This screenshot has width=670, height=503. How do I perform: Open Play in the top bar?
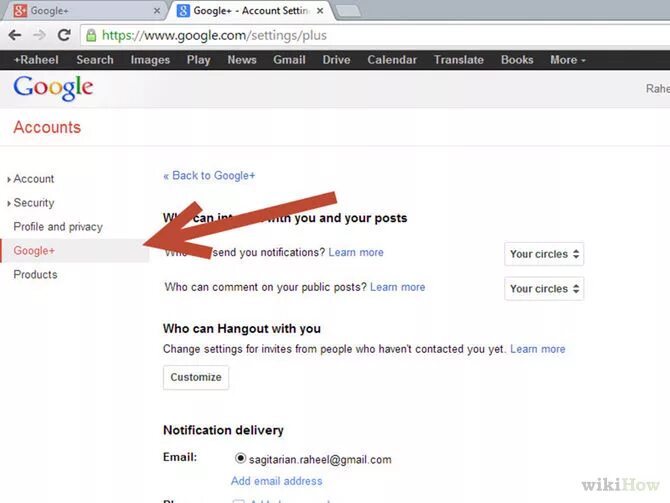(198, 60)
